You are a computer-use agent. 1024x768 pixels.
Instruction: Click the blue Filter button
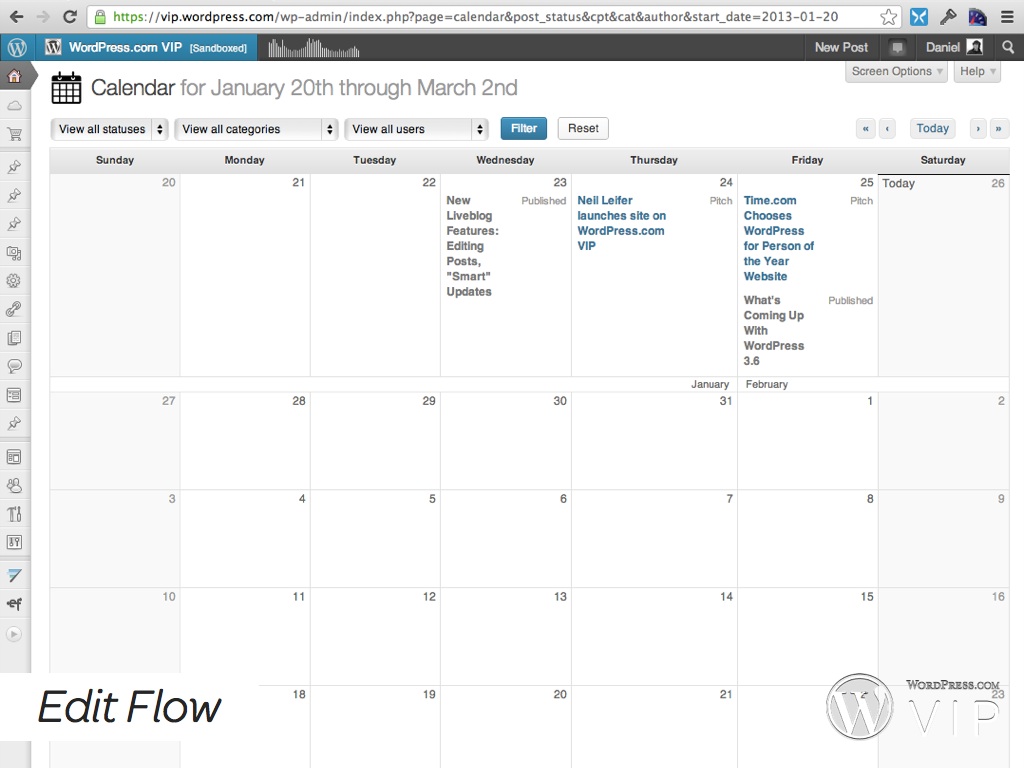point(524,129)
